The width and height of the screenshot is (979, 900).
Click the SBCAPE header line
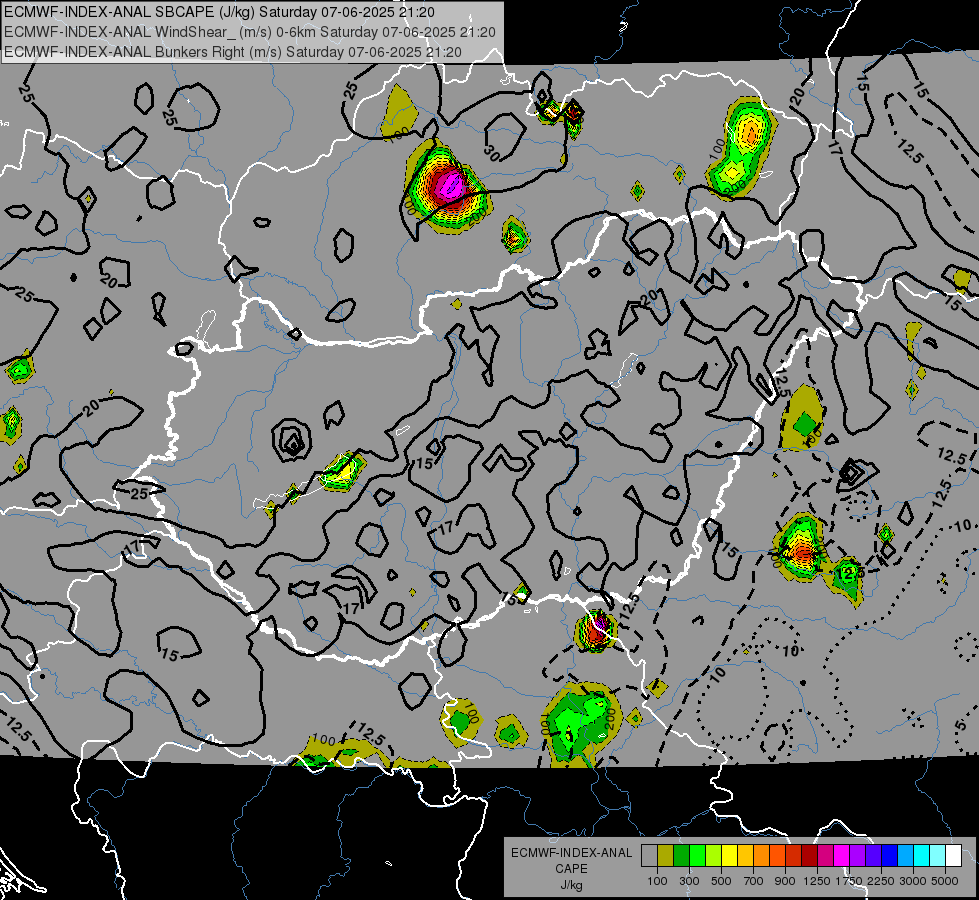point(219,12)
